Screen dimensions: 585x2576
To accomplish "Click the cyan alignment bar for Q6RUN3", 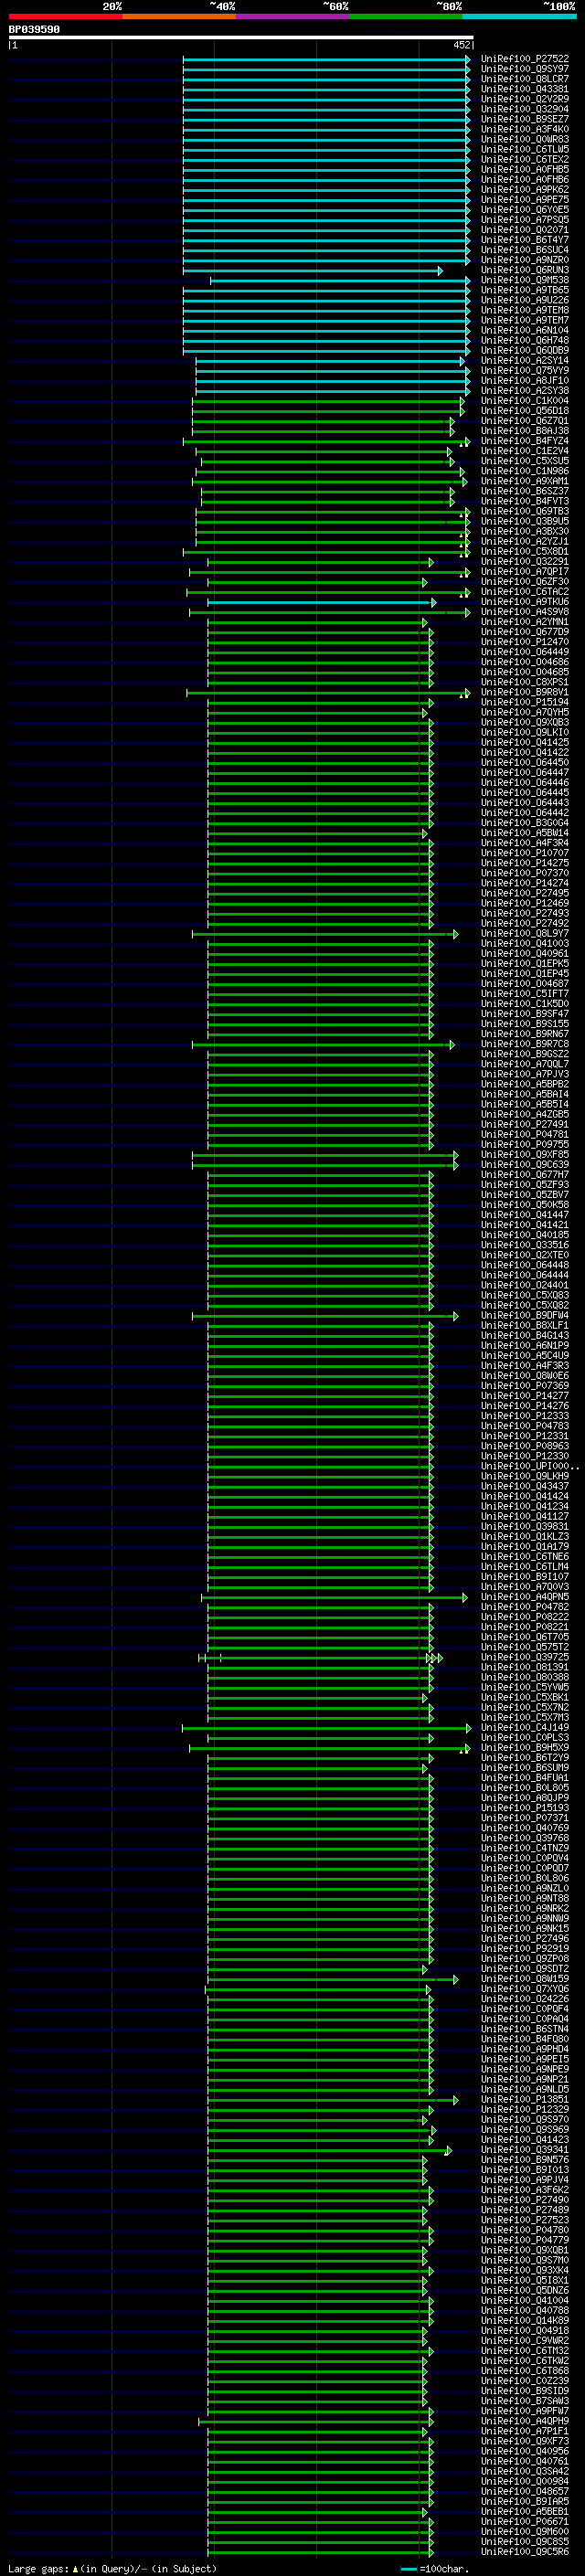I will (x=312, y=271).
